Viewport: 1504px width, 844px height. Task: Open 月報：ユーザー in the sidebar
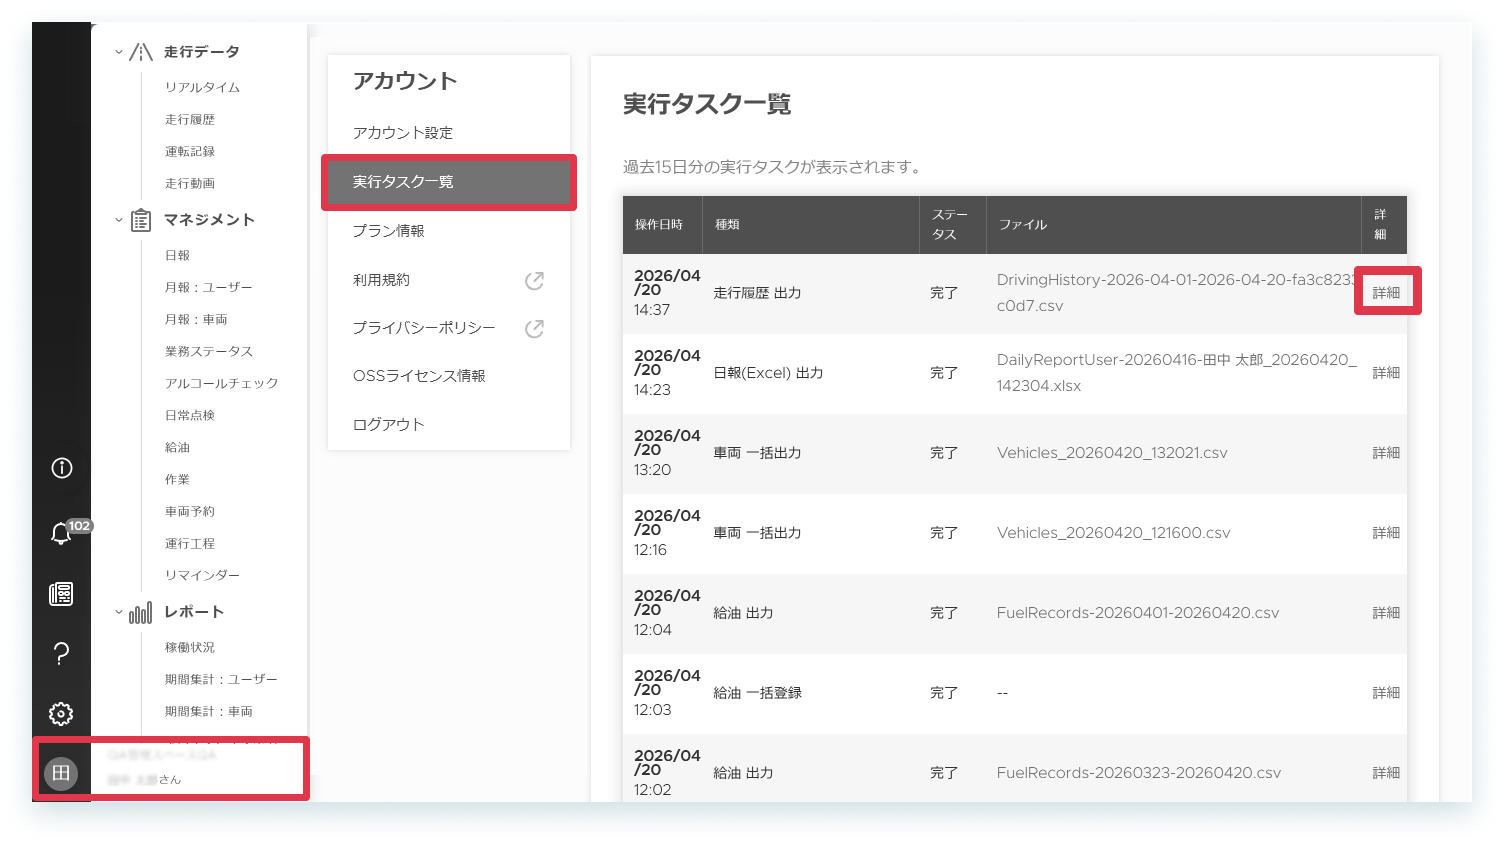point(208,288)
